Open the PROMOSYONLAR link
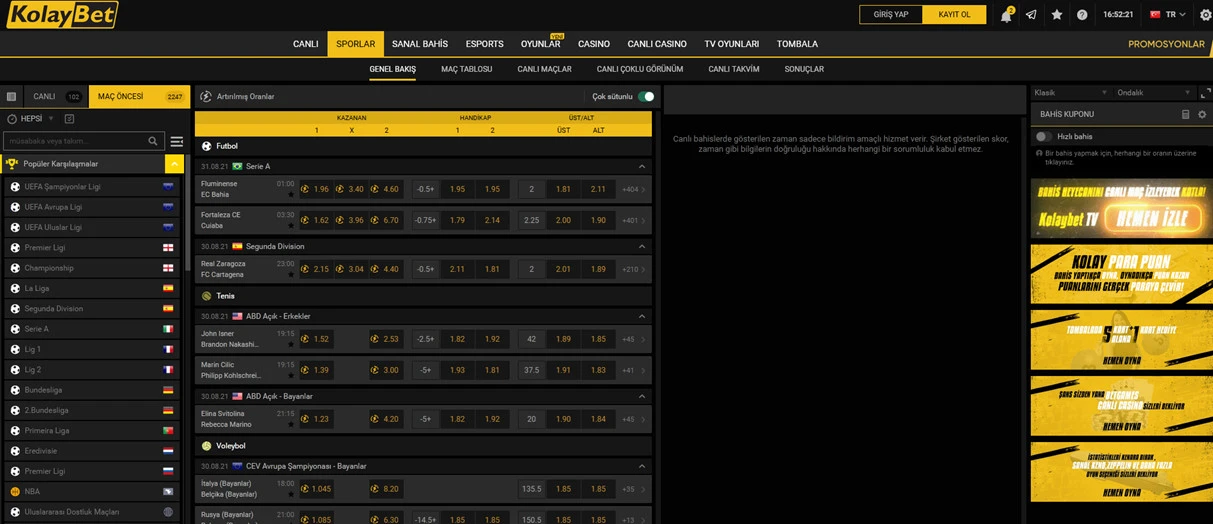The width and height of the screenshot is (1213, 524). pyautogui.click(x=1166, y=44)
